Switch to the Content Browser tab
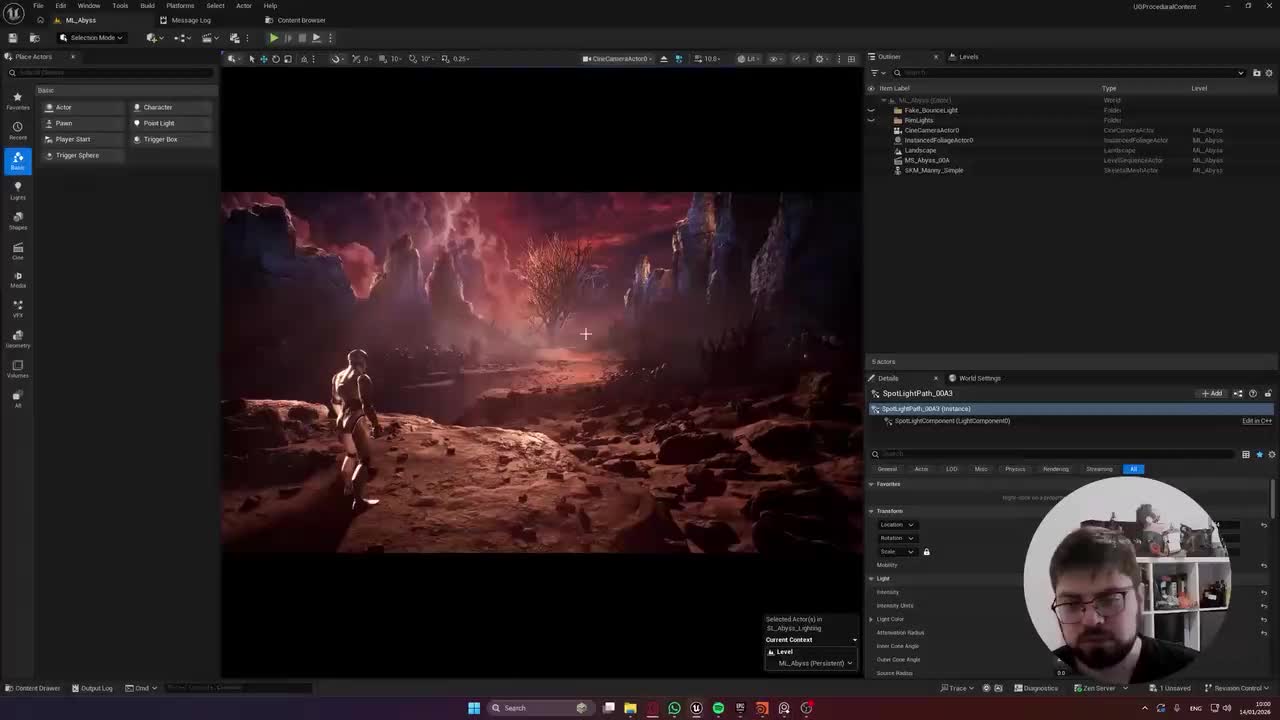Screen dimensions: 1280x720 click(295, 20)
